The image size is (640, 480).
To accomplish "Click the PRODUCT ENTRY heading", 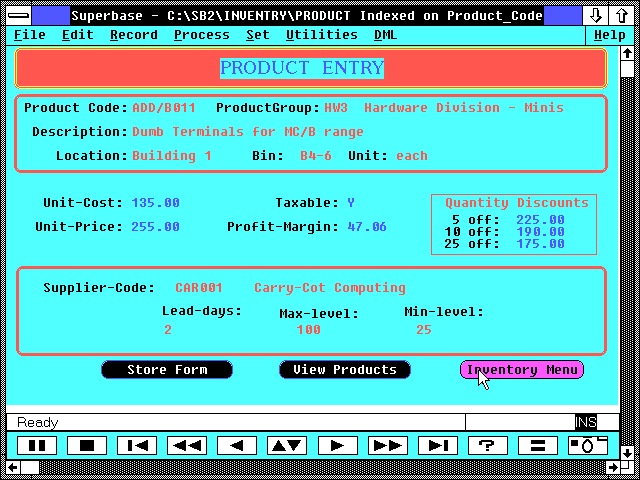I will (302, 68).
